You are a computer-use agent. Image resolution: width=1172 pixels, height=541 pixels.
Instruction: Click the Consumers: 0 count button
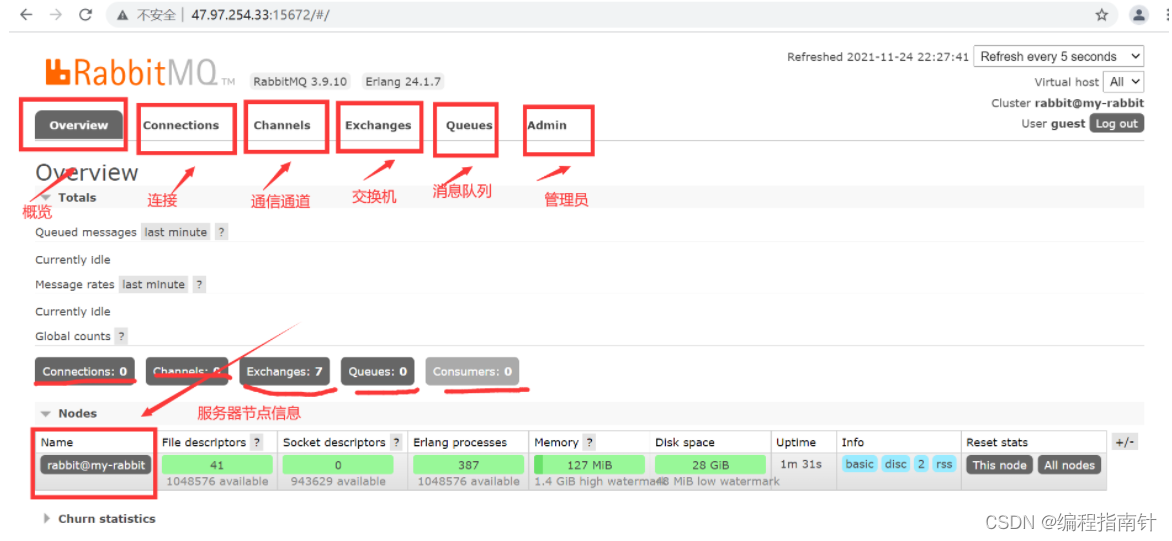[472, 371]
